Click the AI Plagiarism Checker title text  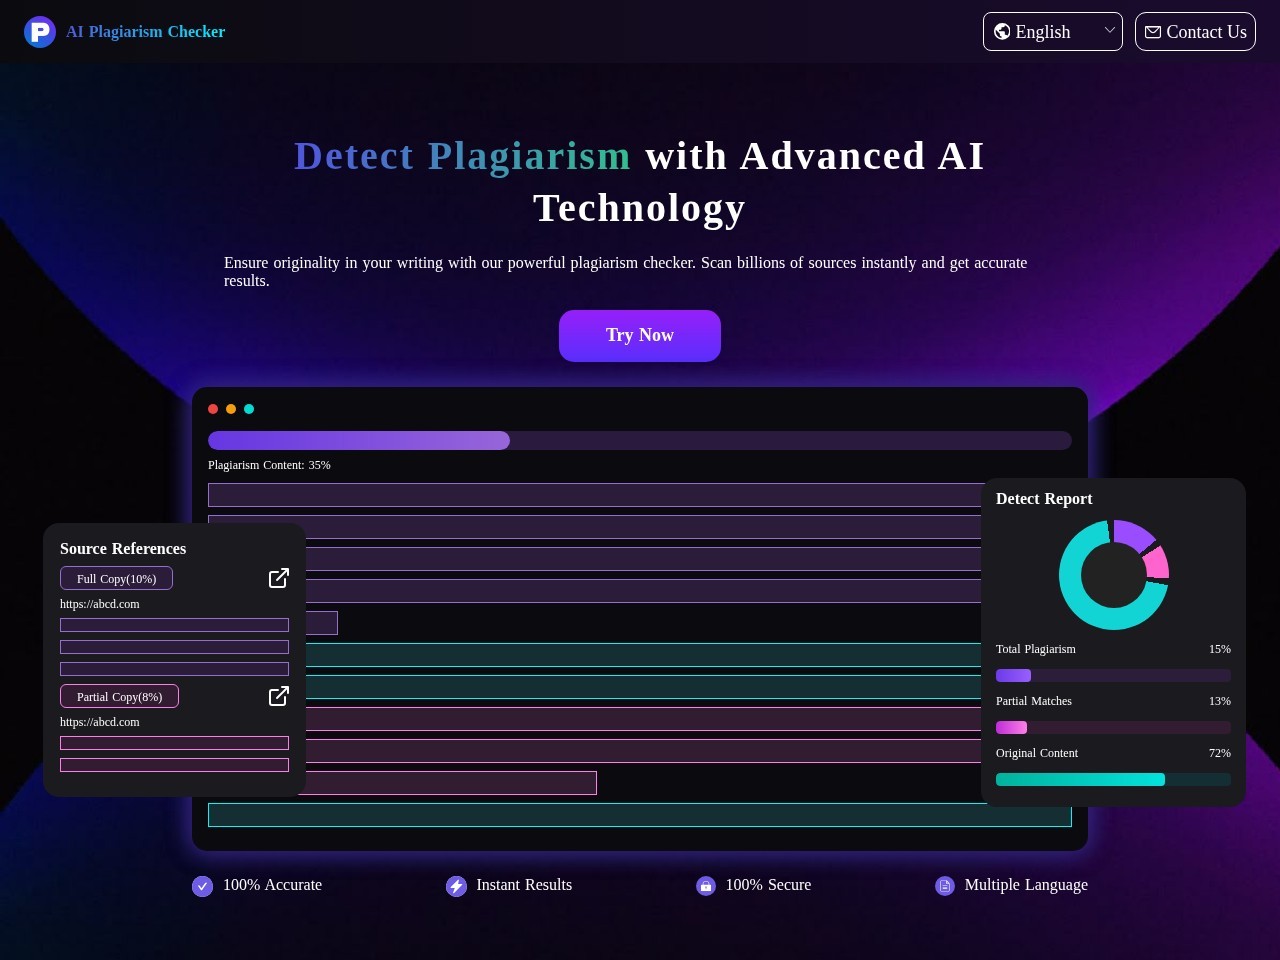tap(146, 32)
